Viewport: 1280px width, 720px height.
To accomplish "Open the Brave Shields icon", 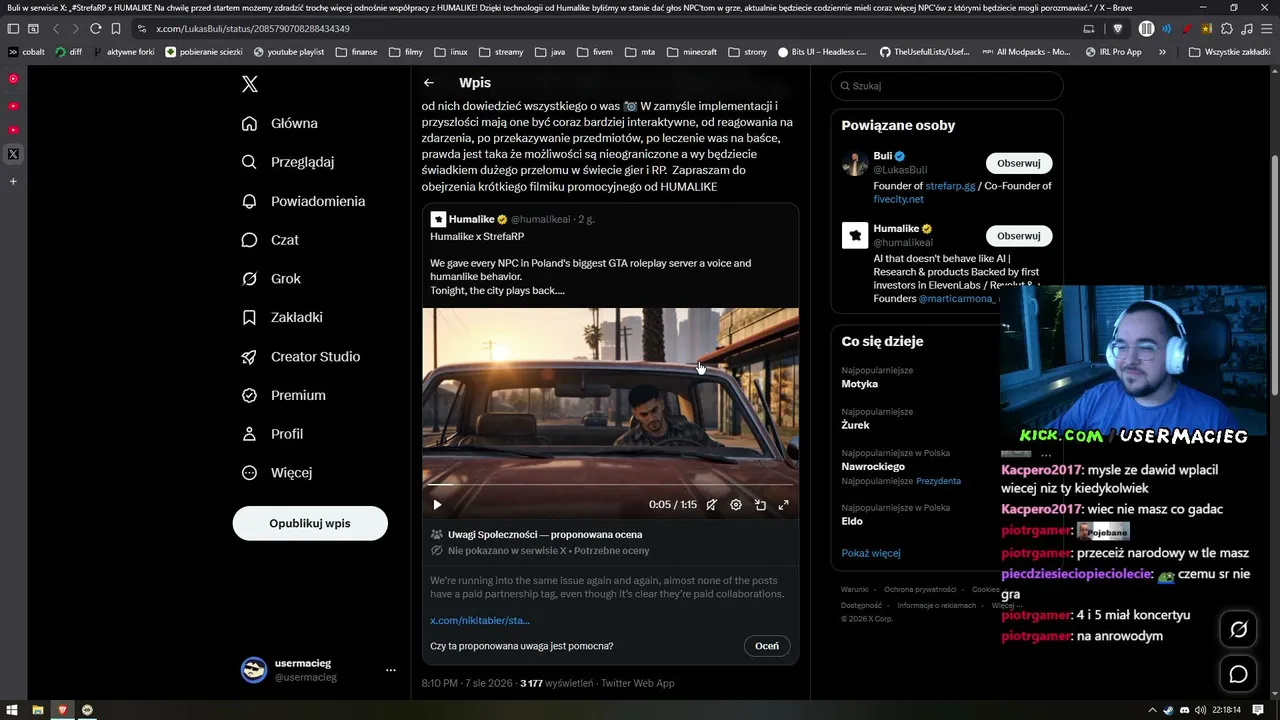I will click(1118, 29).
